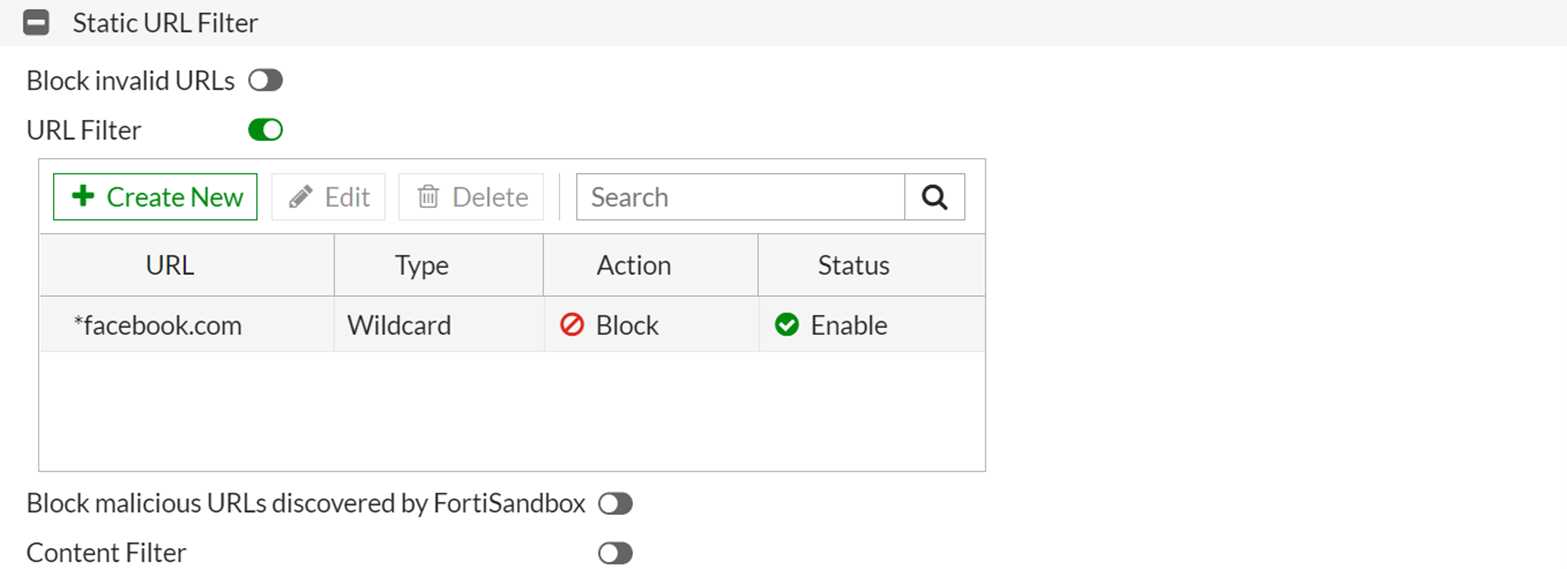Click the plus icon in Create New

[84, 197]
